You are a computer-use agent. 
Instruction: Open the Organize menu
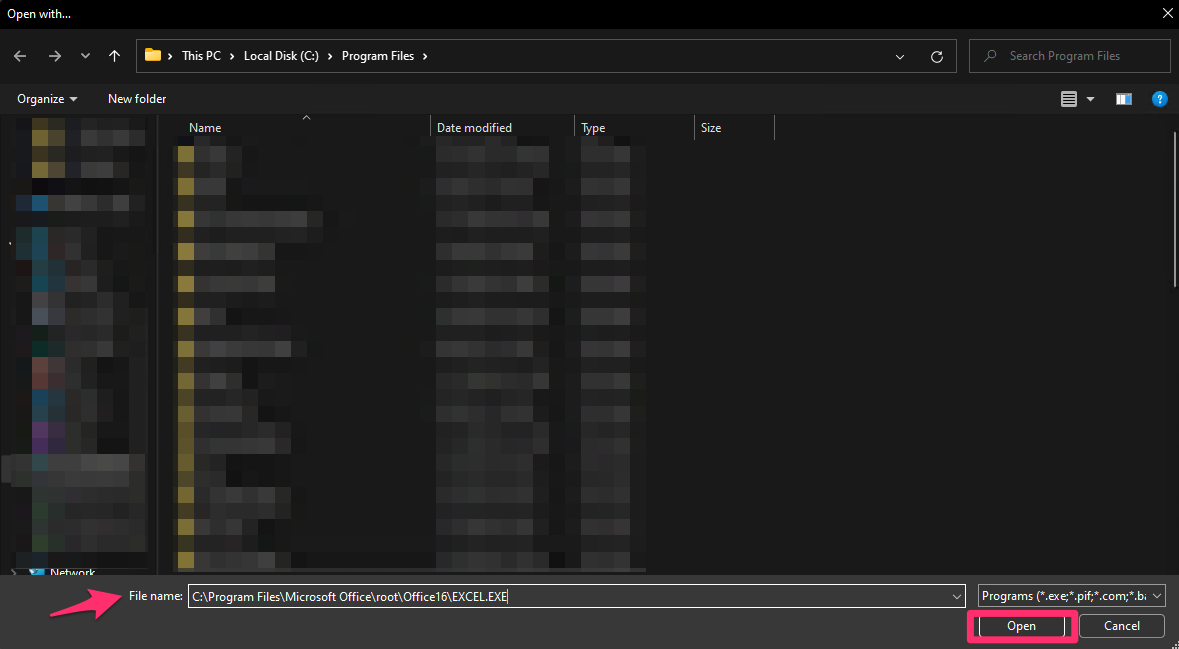(47, 99)
